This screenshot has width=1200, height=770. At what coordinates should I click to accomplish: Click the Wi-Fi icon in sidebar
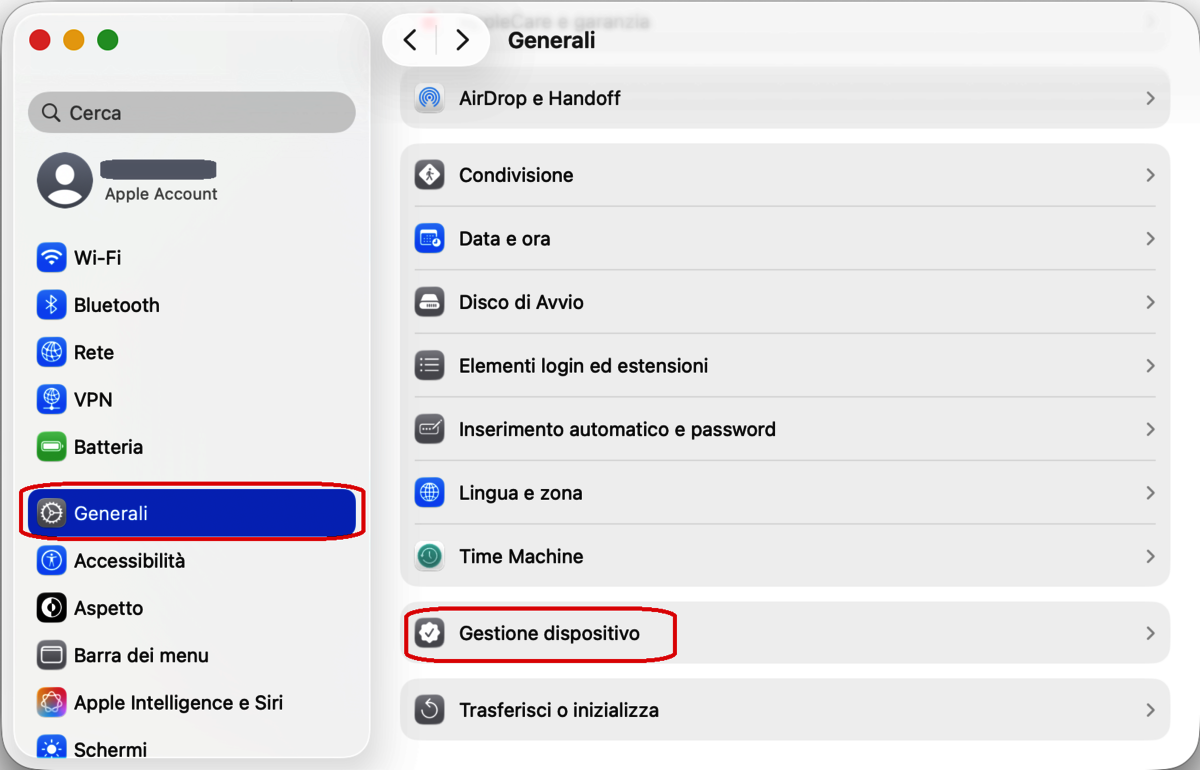[x=51, y=258]
